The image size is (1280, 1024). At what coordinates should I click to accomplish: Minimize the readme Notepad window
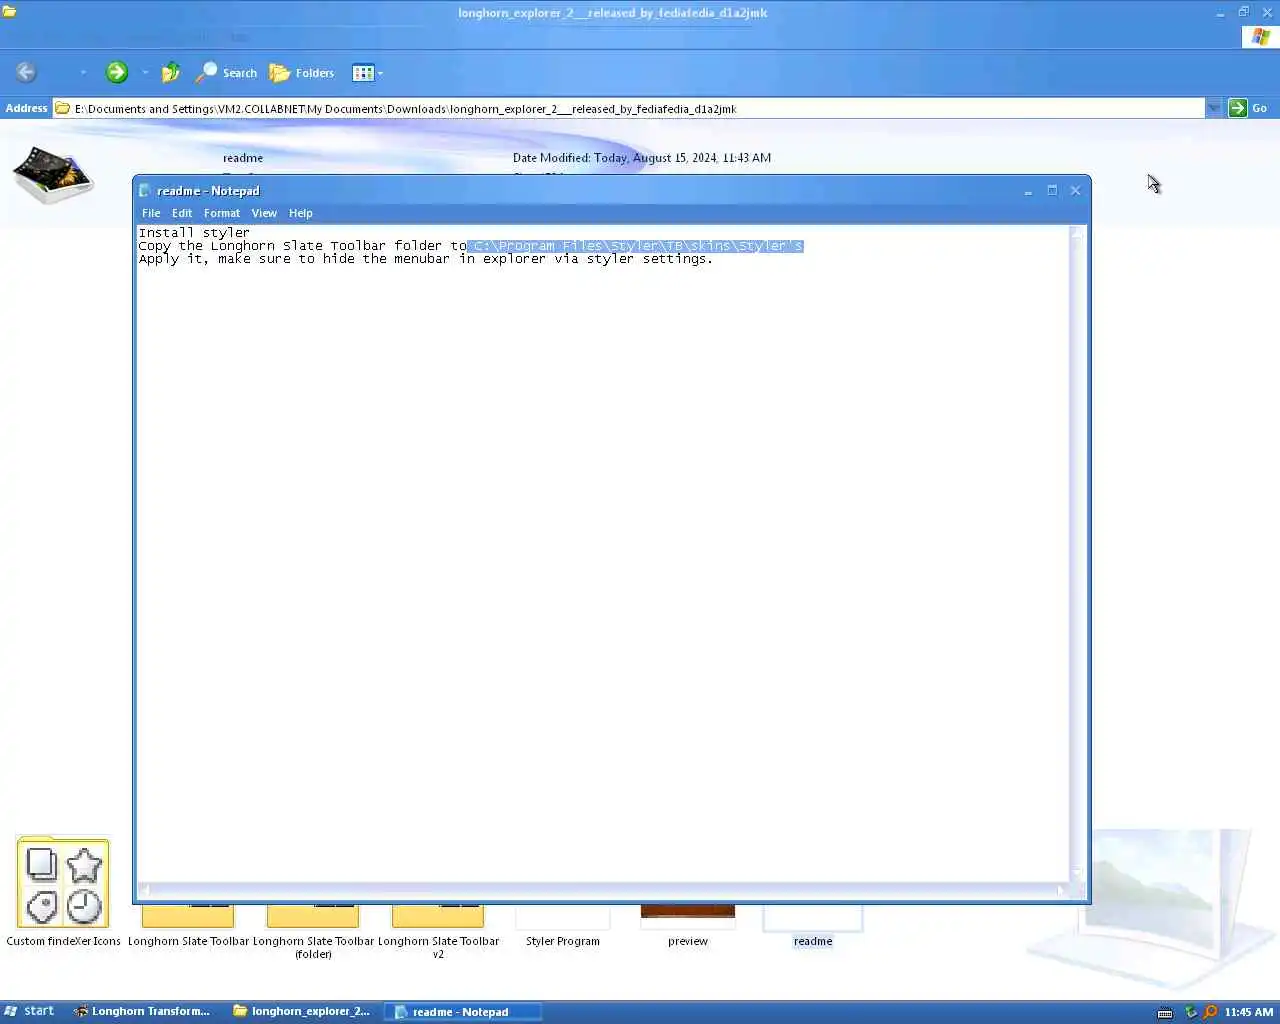(x=1028, y=190)
